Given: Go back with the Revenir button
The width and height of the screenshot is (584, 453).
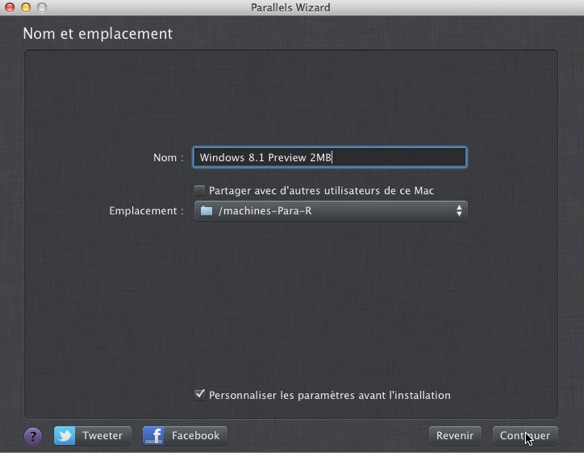Looking at the screenshot, I should 455,435.
